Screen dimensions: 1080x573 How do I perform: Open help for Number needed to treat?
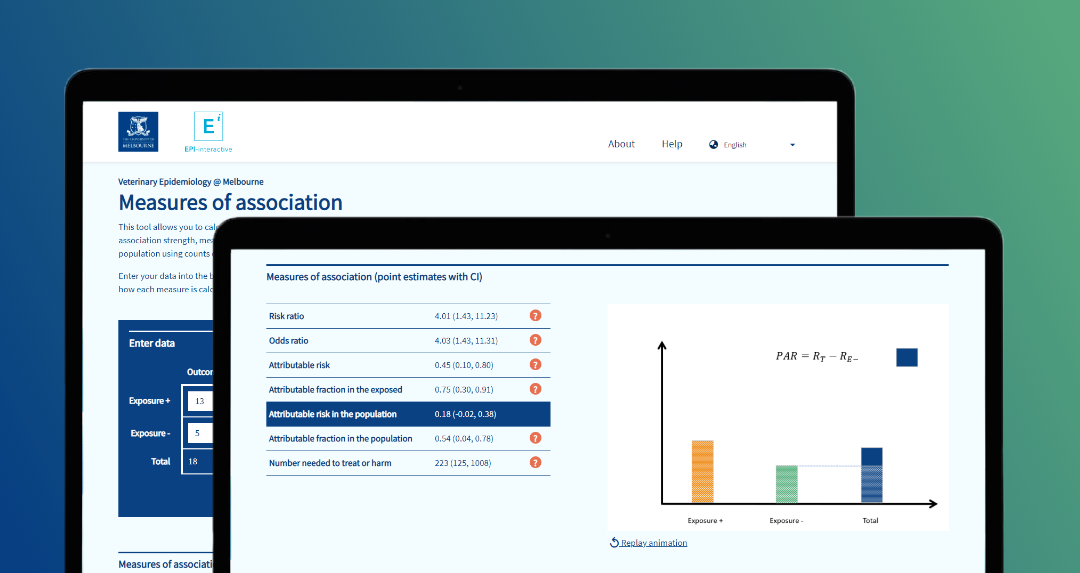pyautogui.click(x=535, y=463)
